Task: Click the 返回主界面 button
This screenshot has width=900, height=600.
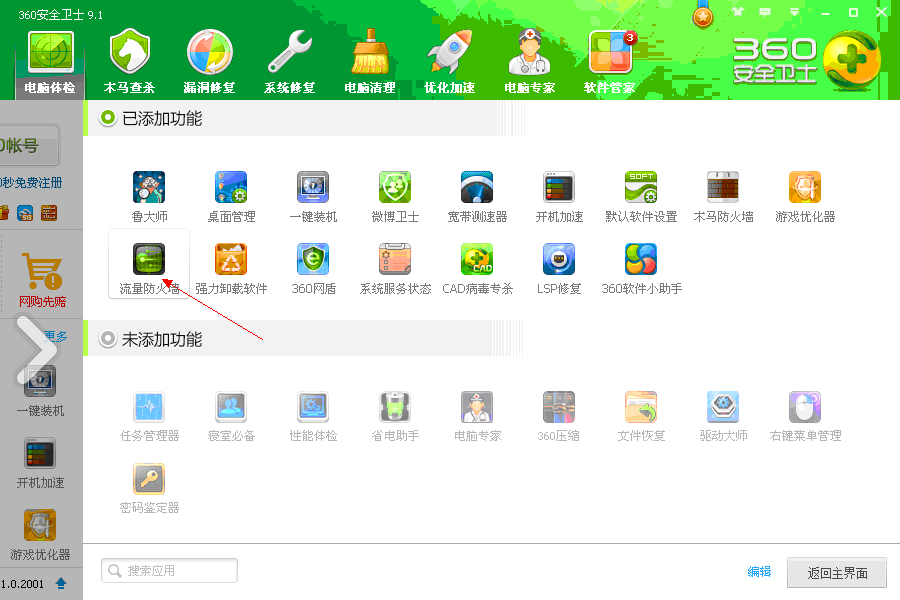Action: click(837, 572)
